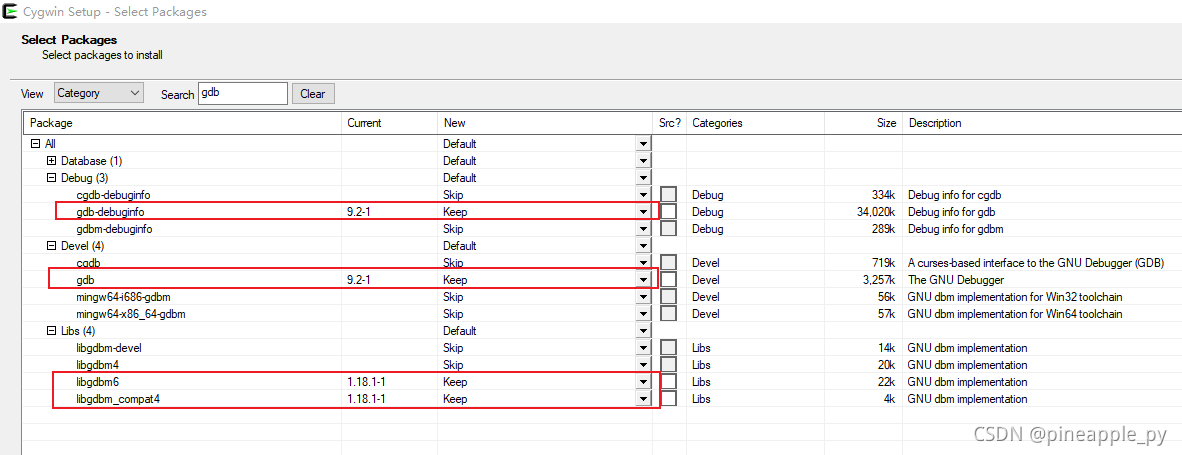Tick the Src checkbox for gdb
Screen dimensions: 1182x455
click(669, 279)
